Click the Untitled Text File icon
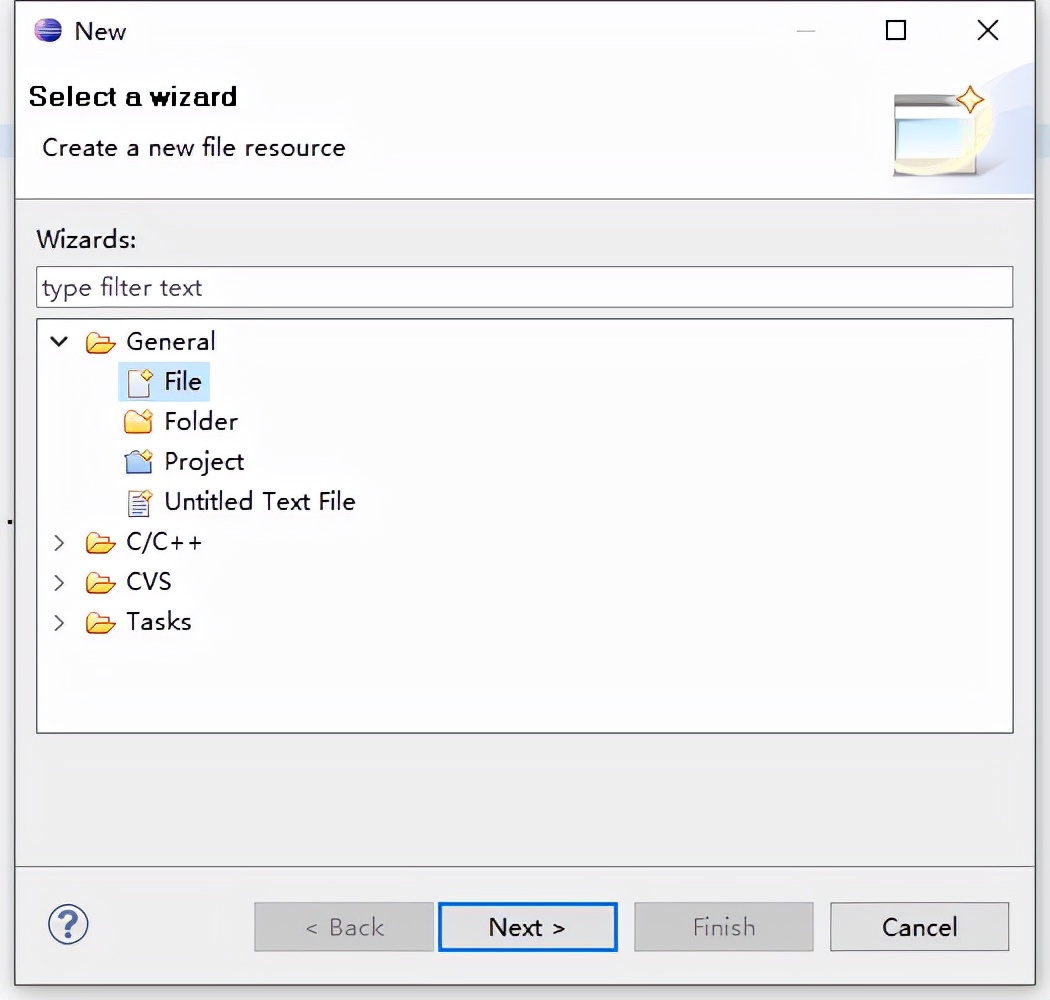The height and width of the screenshot is (1000, 1050). tap(139, 502)
